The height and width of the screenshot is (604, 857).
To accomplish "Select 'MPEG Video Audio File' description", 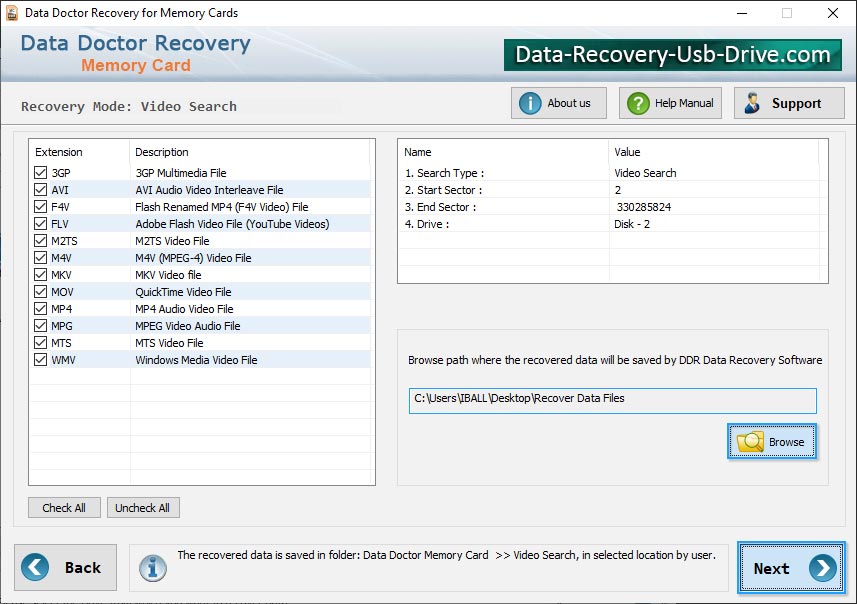I will point(188,325).
